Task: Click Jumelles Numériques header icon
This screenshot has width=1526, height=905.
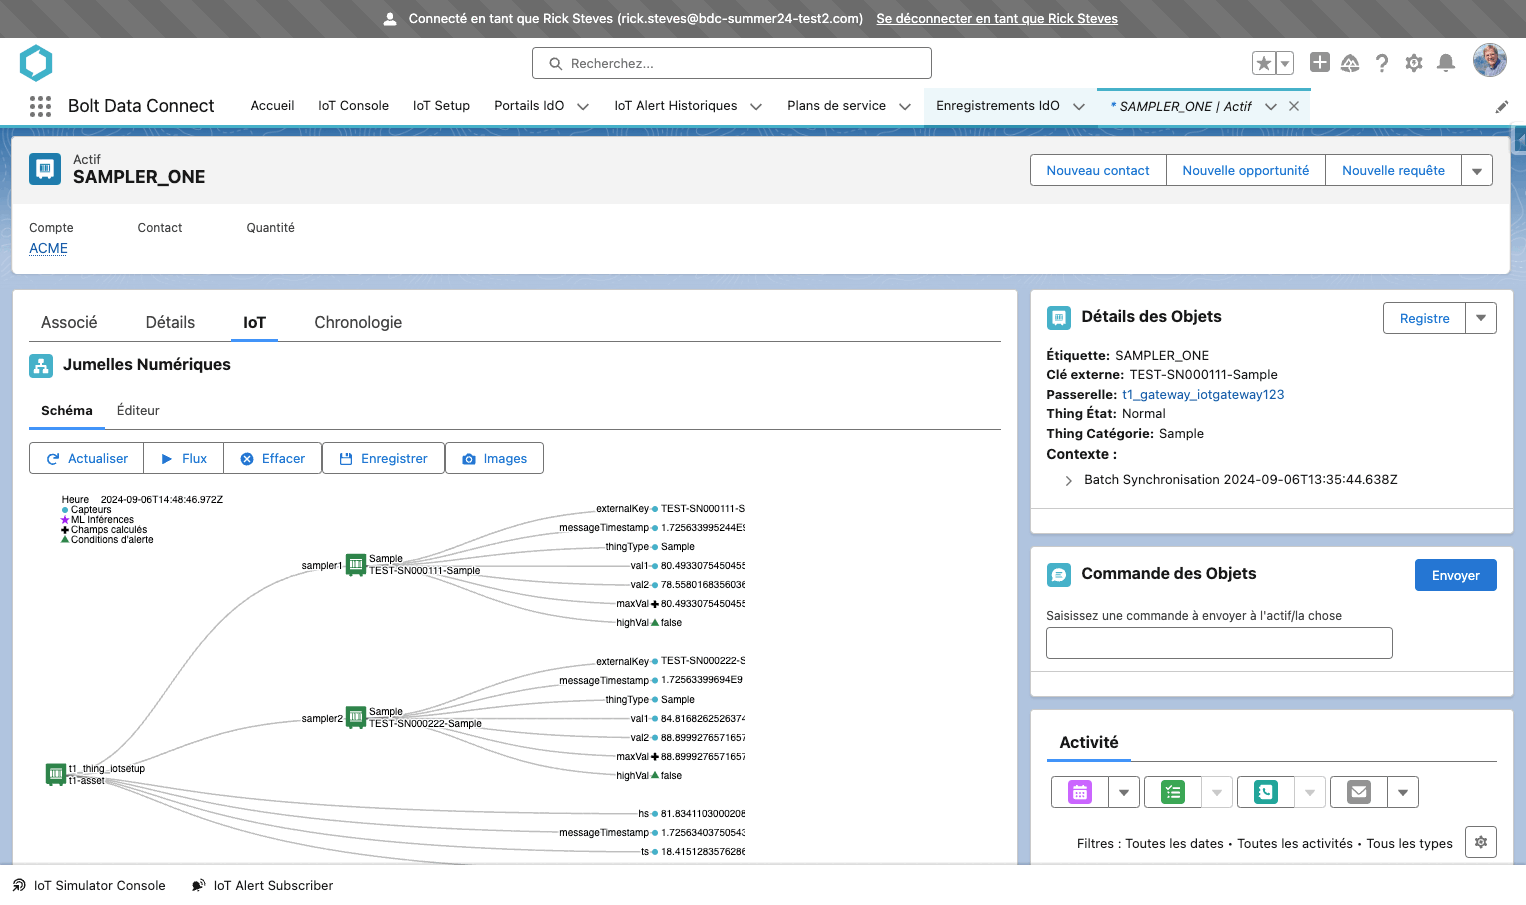Action: [41, 365]
